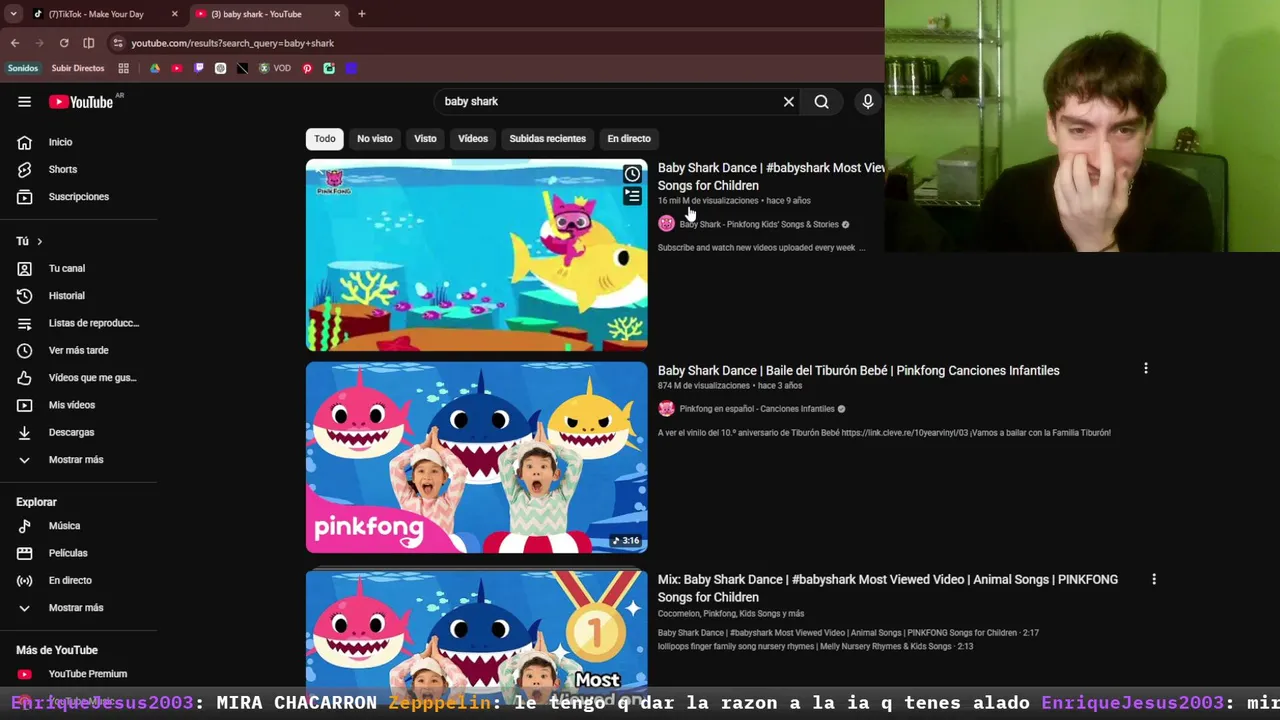The width and height of the screenshot is (1280, 720).
Task: Click the magnifier search button
Action: [821, 101]
